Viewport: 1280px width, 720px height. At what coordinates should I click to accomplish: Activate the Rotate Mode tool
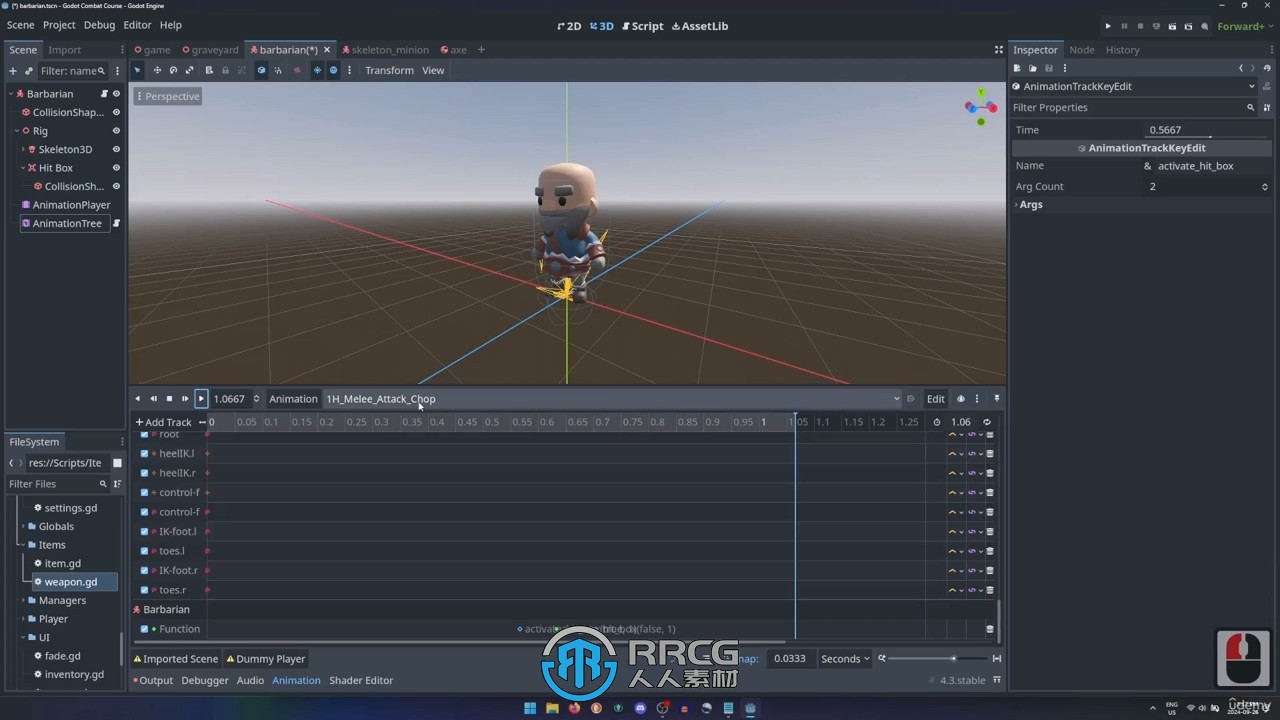[173, 70]
